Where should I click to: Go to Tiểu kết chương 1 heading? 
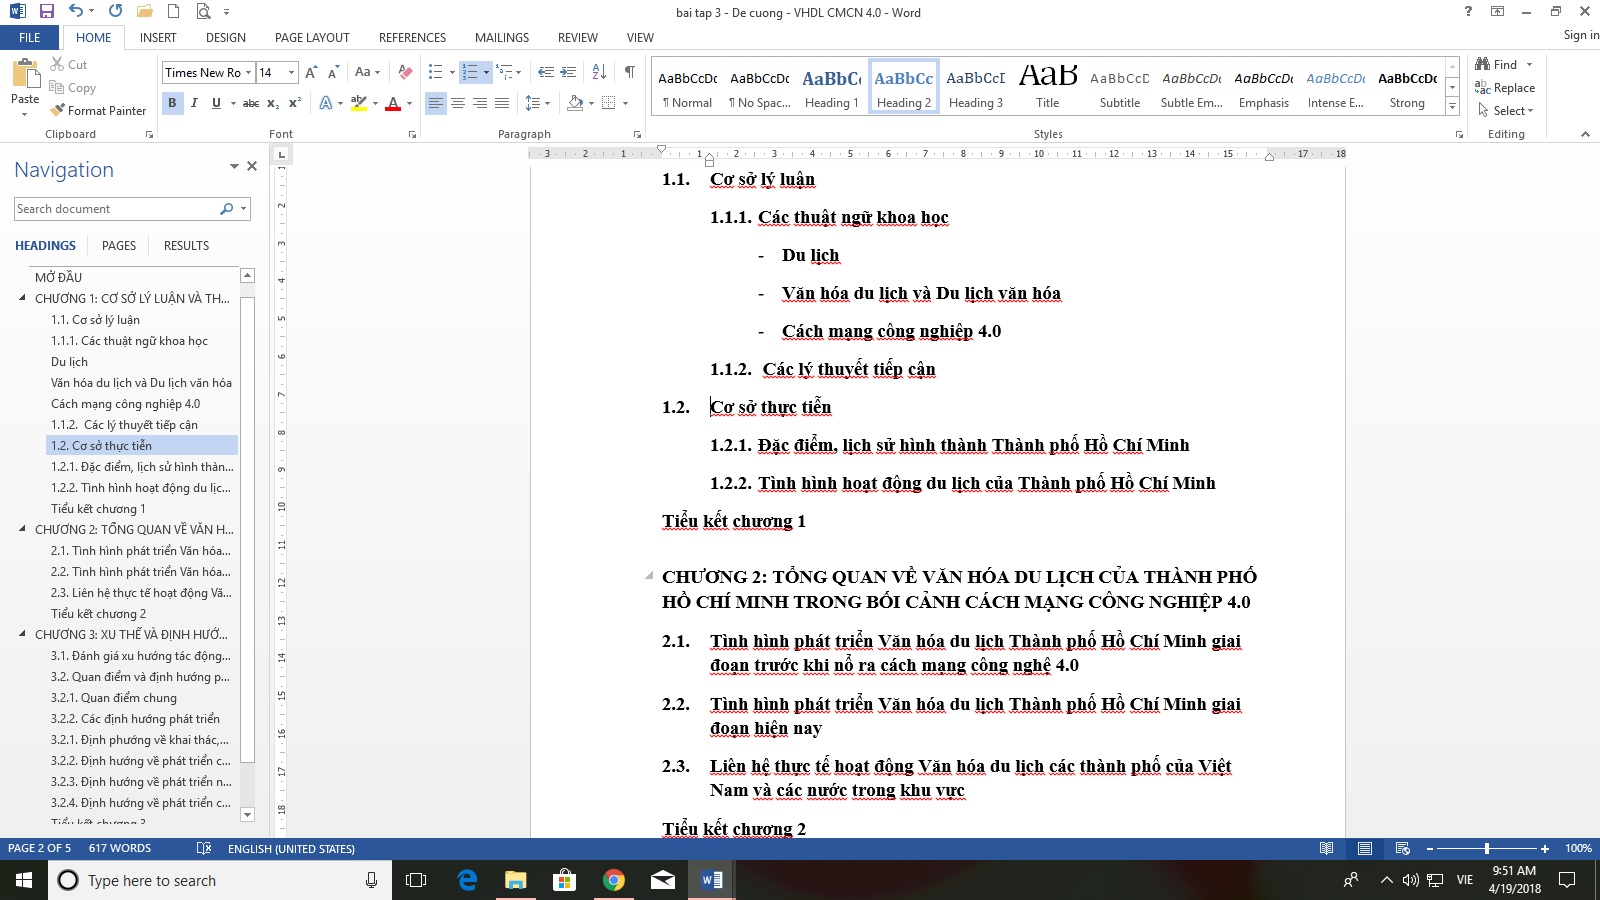98,508
